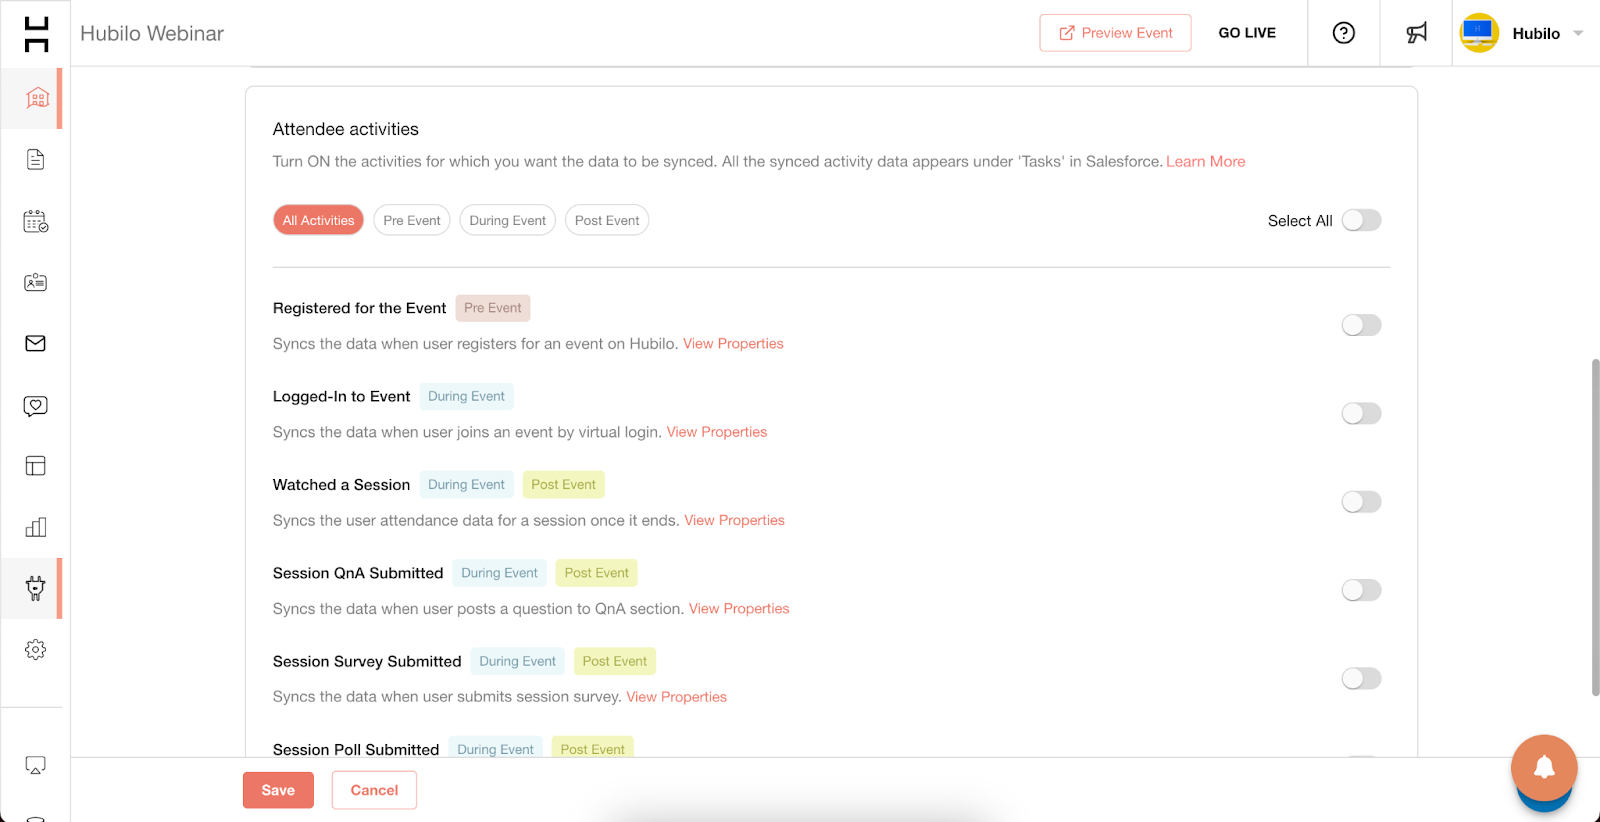This screenshot has width=1600, height=822.
Task: Open the bar chart analytics icon
Action: (36, 527)
